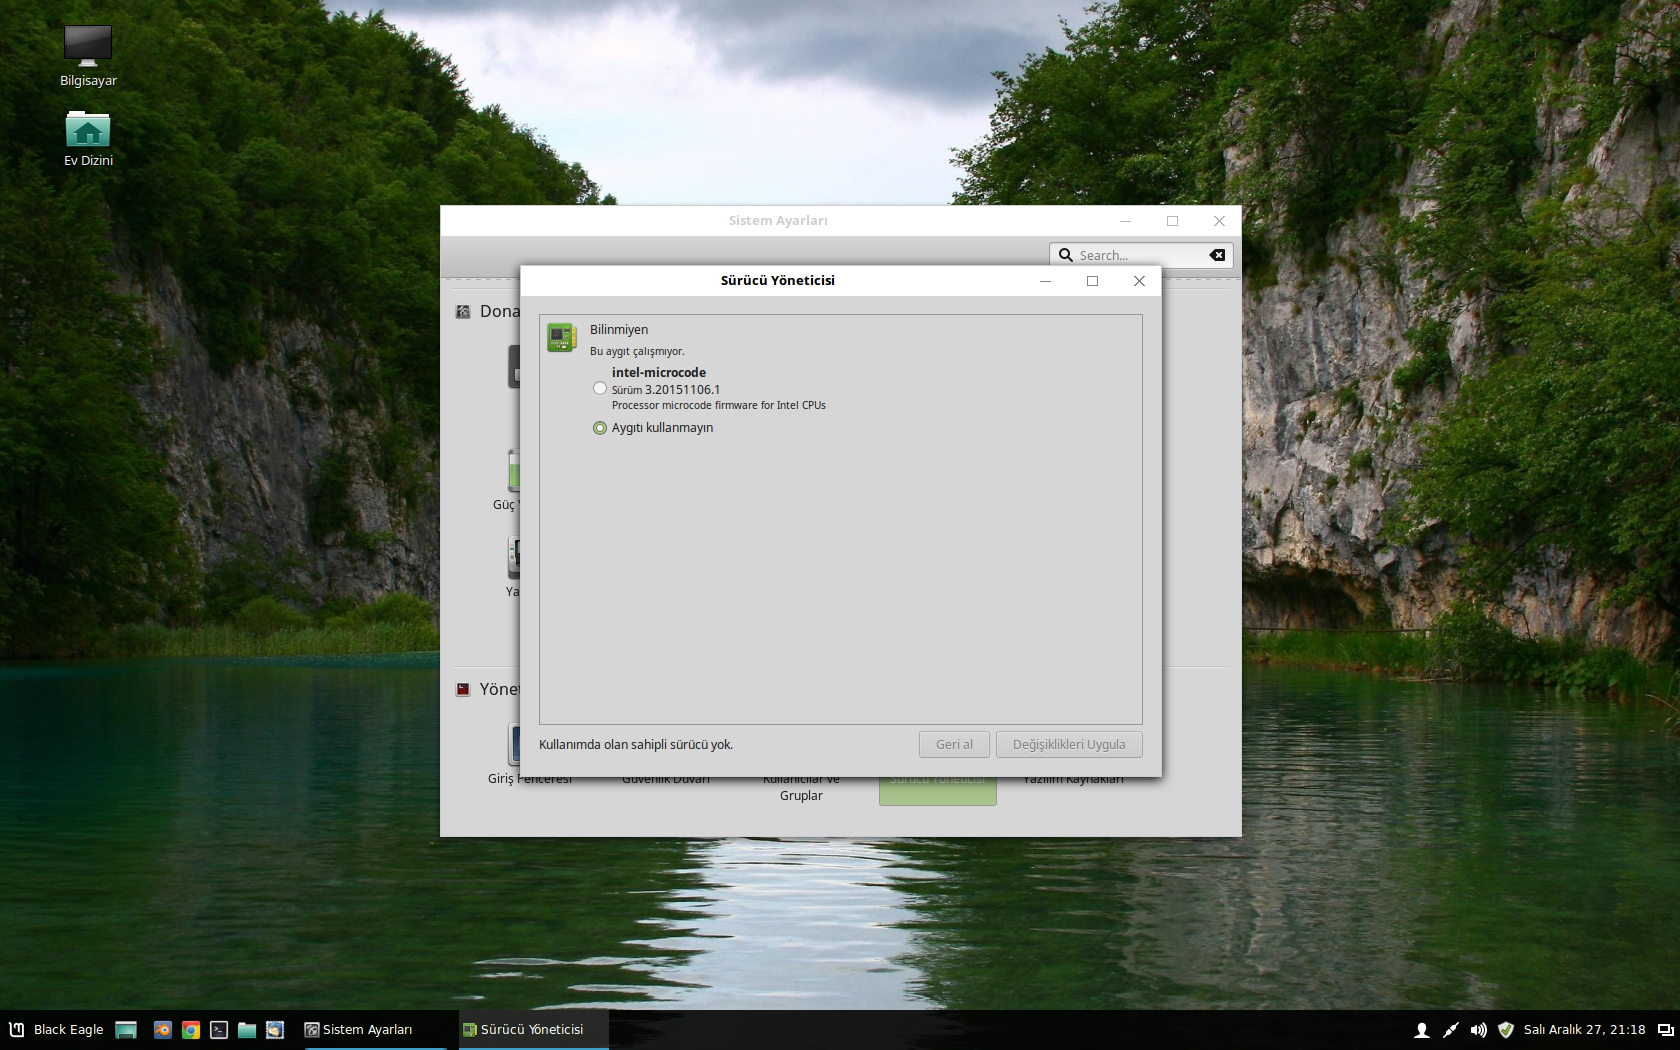
Task: Launch Chrome from the taskbar
Action: coord(190,1030)
